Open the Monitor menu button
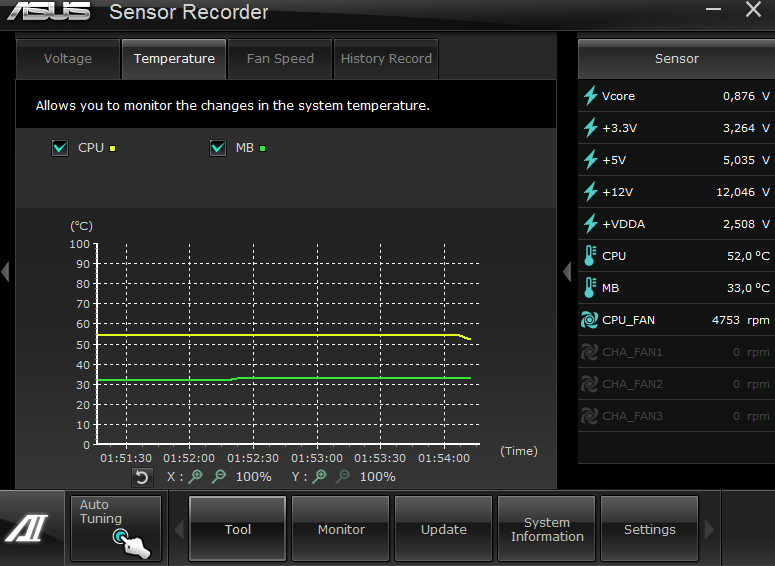The height and width of the screenshot is (566, 775). click(341, 529)
